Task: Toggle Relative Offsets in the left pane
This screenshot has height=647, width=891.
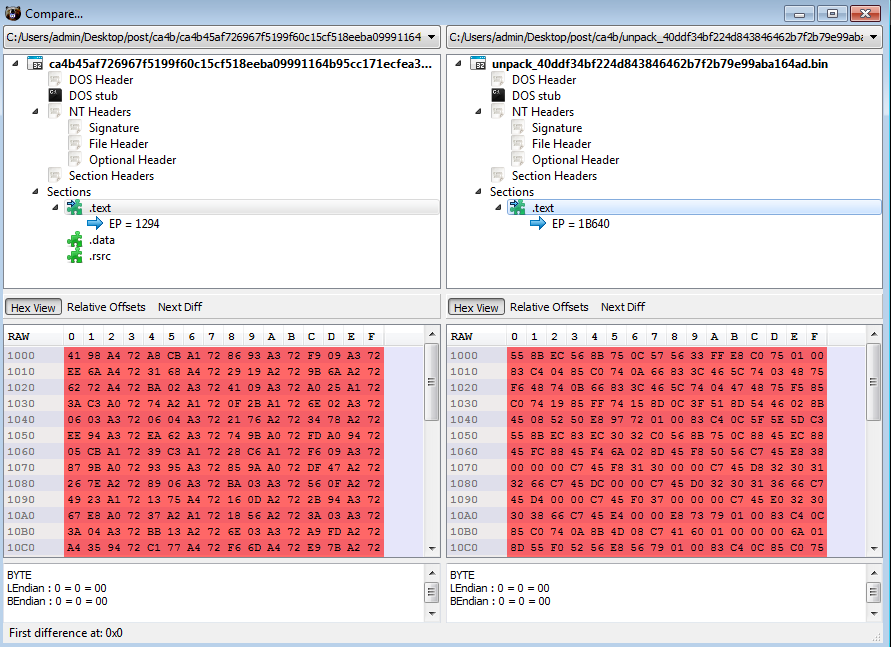Action: click(106, 307)
